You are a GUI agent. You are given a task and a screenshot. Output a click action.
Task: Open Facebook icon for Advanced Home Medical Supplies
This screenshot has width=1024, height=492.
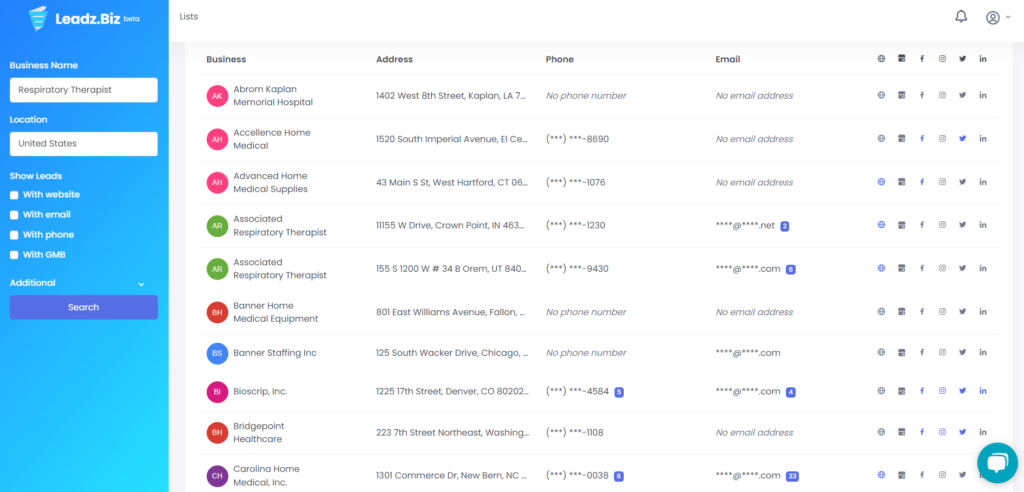pos(921,182)
